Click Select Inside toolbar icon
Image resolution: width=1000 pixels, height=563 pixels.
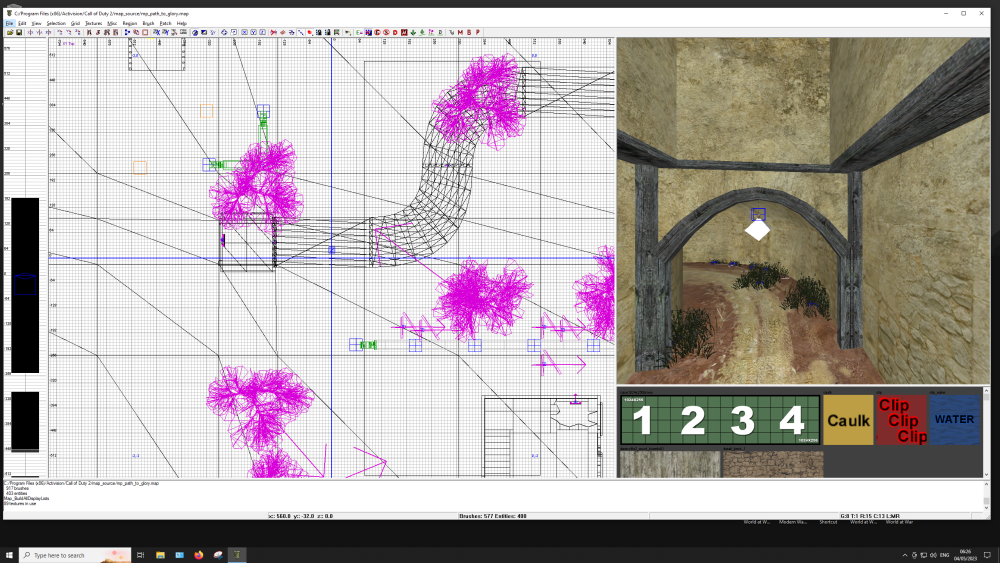[115, 32]
